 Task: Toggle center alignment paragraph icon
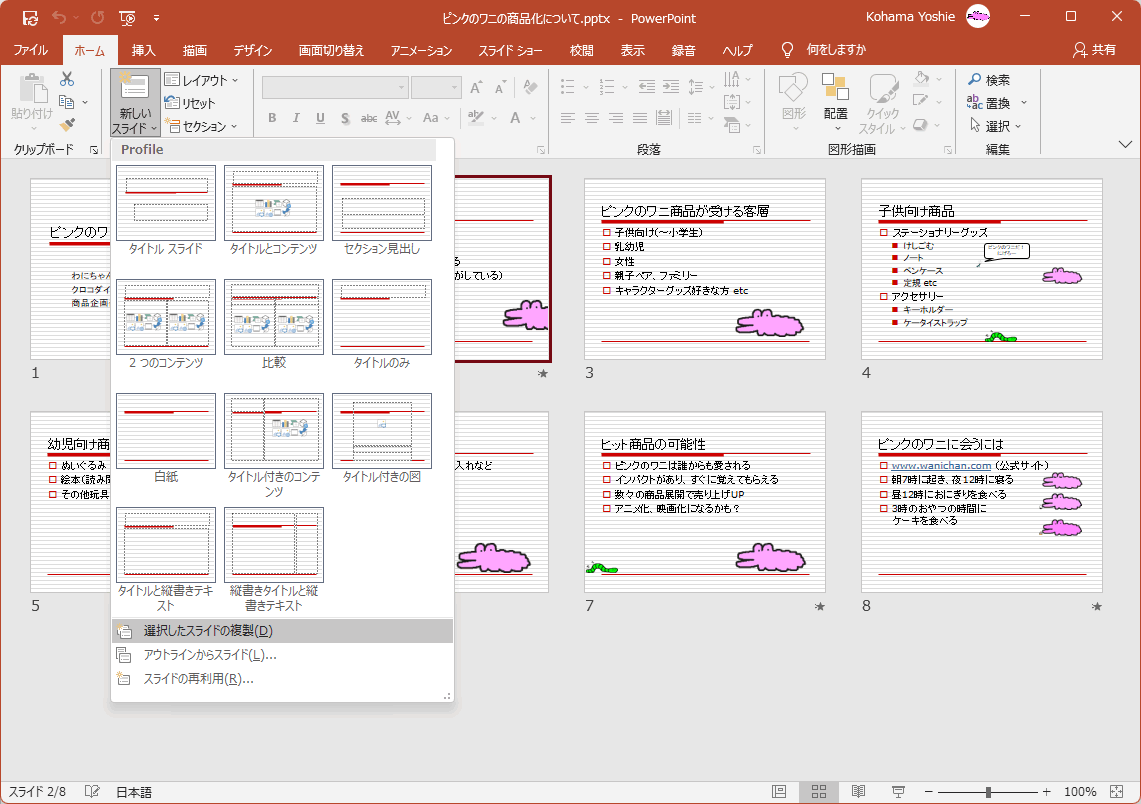pyautogui.click(x=592, y=118)
